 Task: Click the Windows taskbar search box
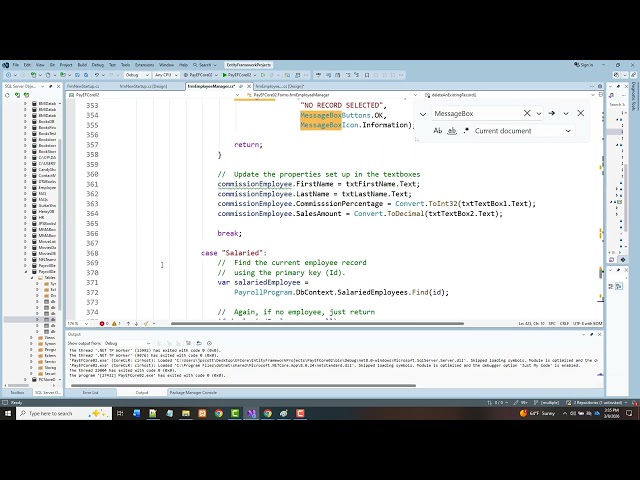(x=64, y=413)
